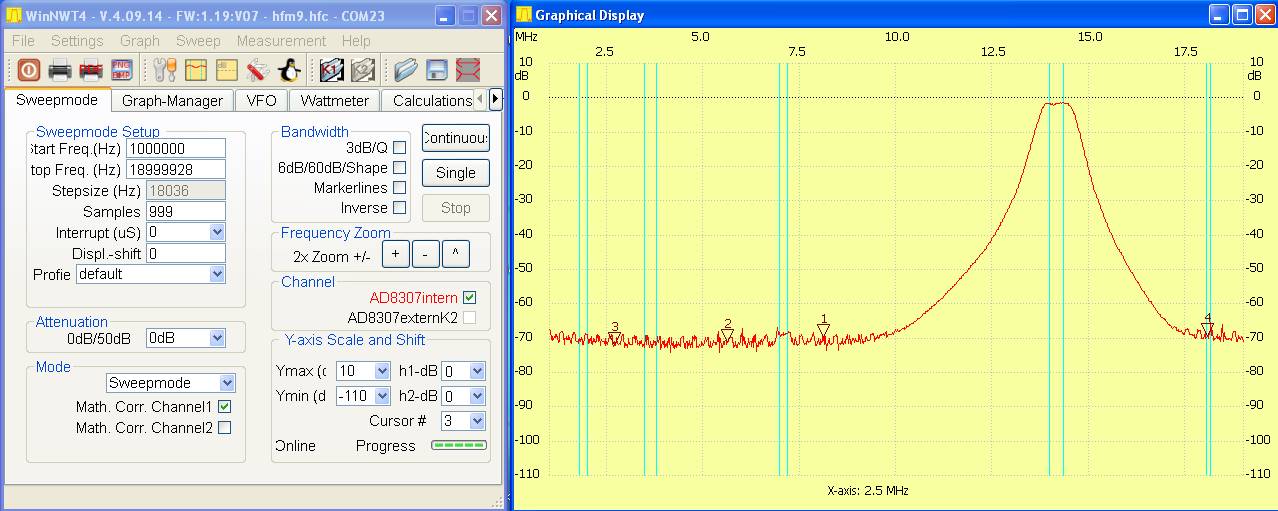The image size is (1278, 511).
Task: Click the open folder toolbar icon
Action: coord(405,70)
